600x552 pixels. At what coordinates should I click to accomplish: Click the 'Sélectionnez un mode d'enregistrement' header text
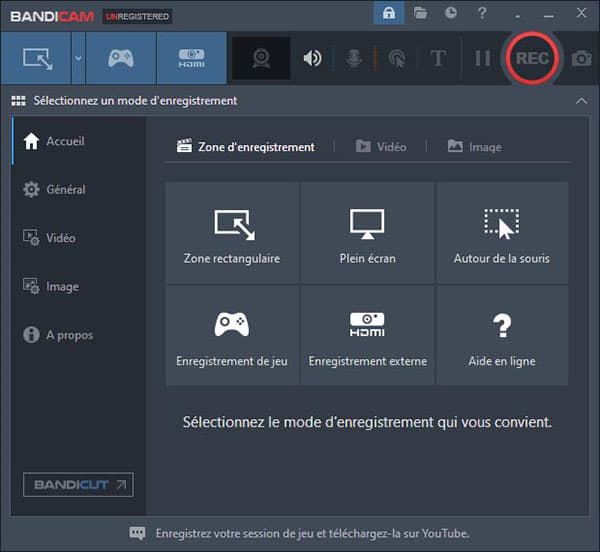tap(135, 101)
